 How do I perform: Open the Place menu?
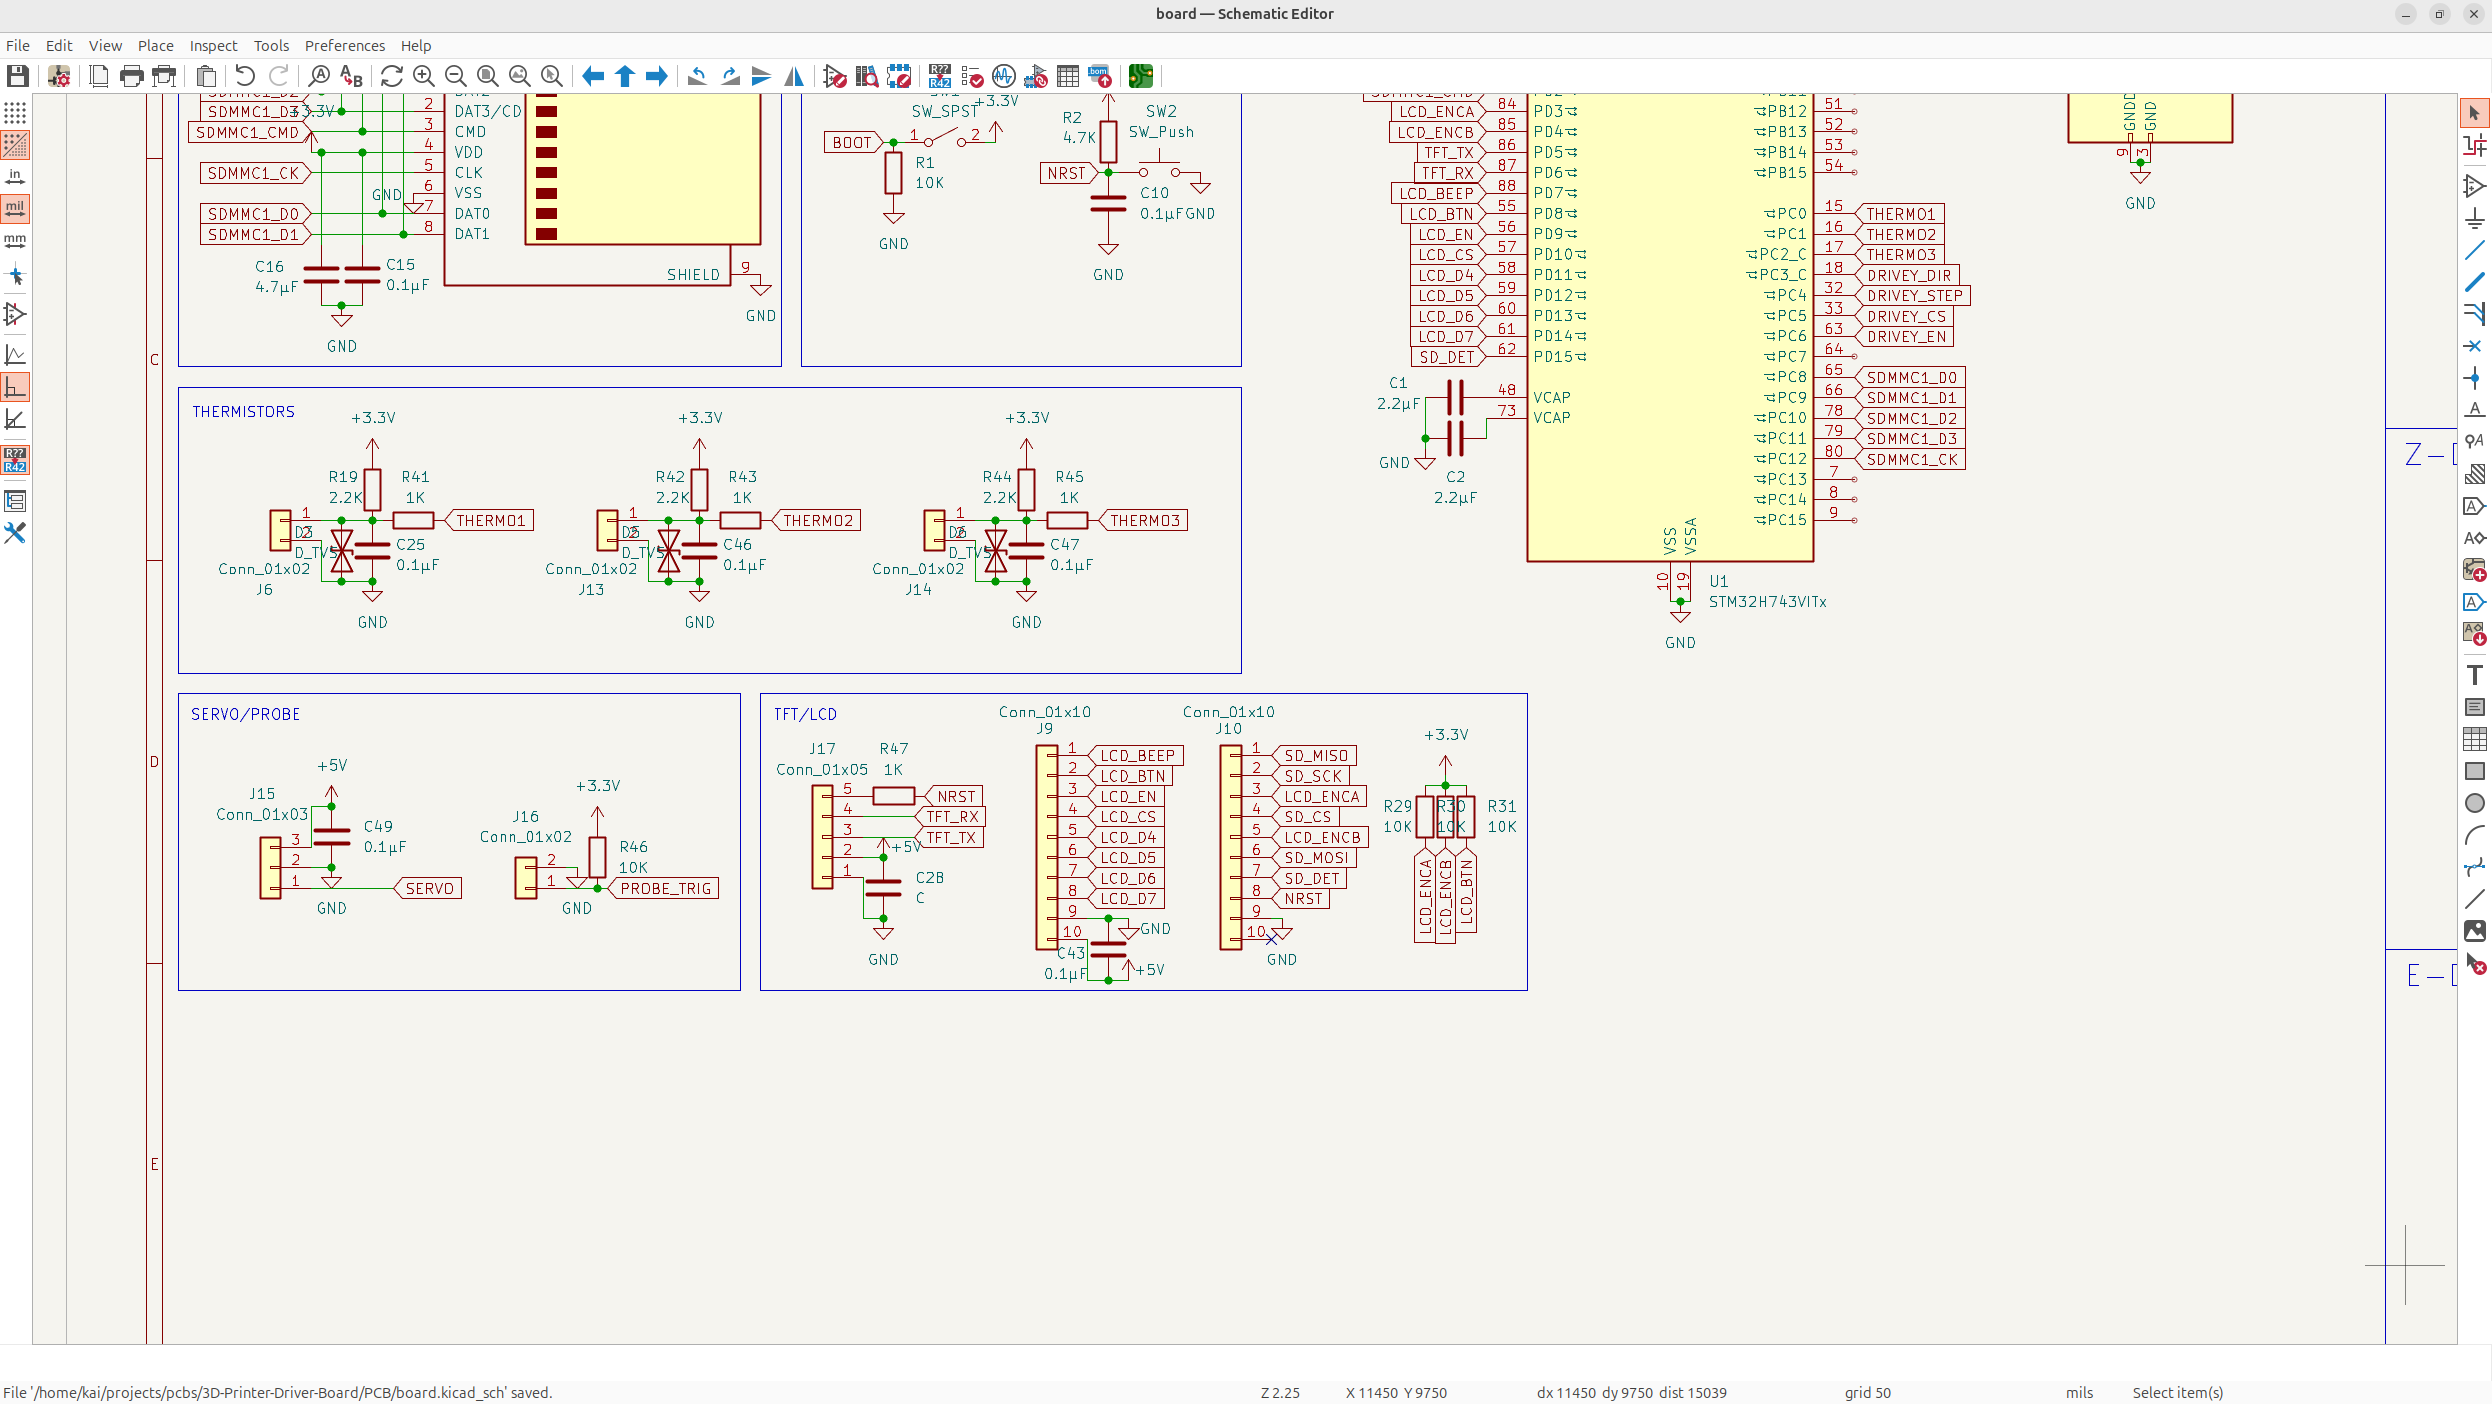[x=155, y=46]
